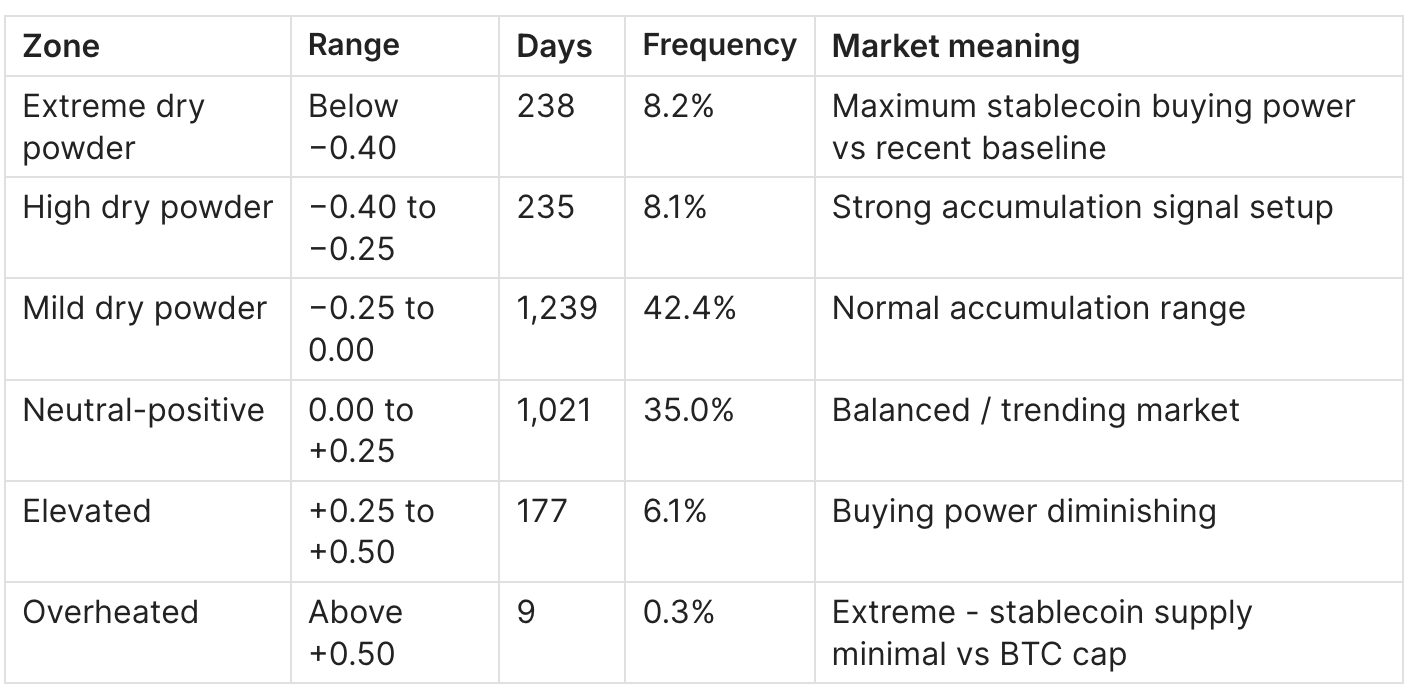Select the Extreme dry powder zone cell
Viewport: 1422px width, 698px height.
pos(113,126)
